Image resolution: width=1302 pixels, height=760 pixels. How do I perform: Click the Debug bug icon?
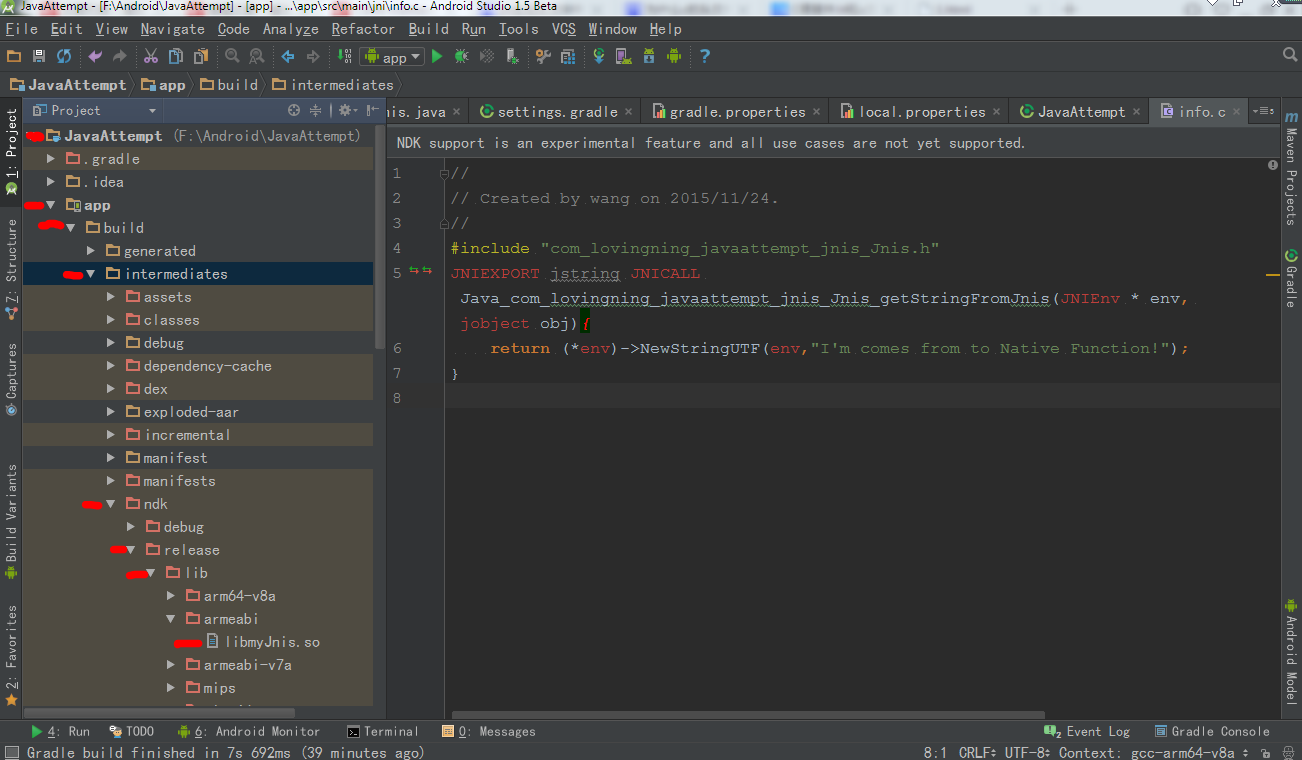[x=461, y=57]
